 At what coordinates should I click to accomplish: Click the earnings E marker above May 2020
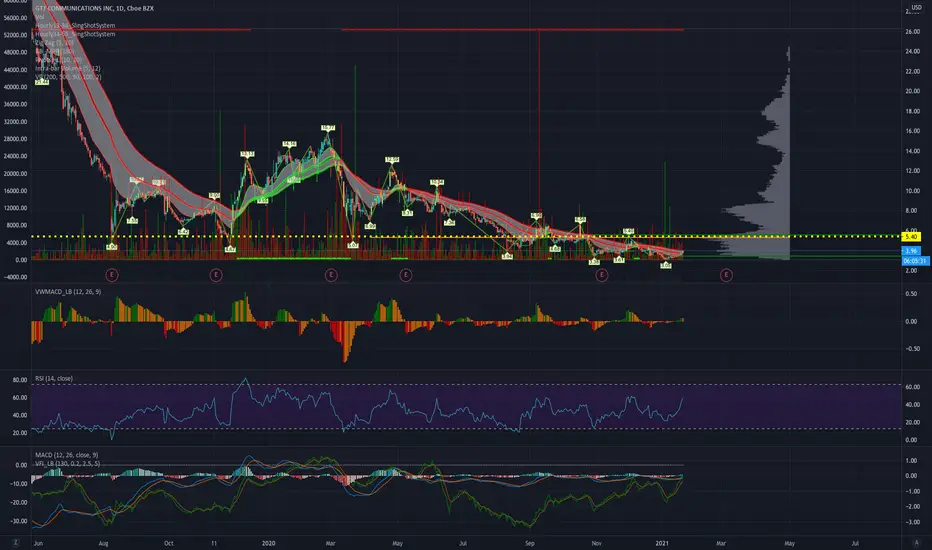point(405,275)
